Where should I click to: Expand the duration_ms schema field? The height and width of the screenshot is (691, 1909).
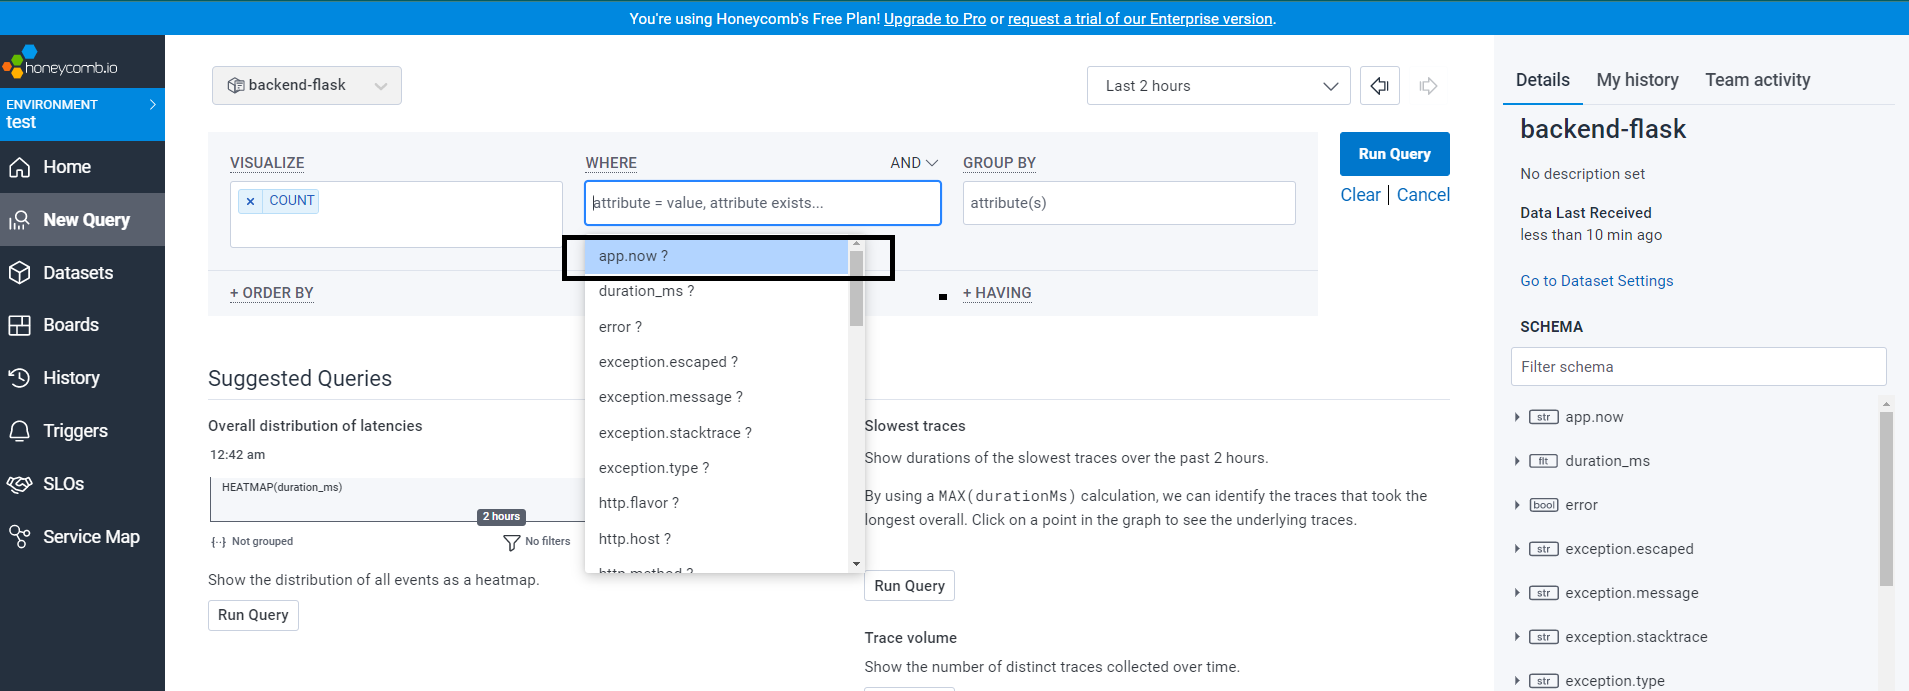(x=1517, y=461)
